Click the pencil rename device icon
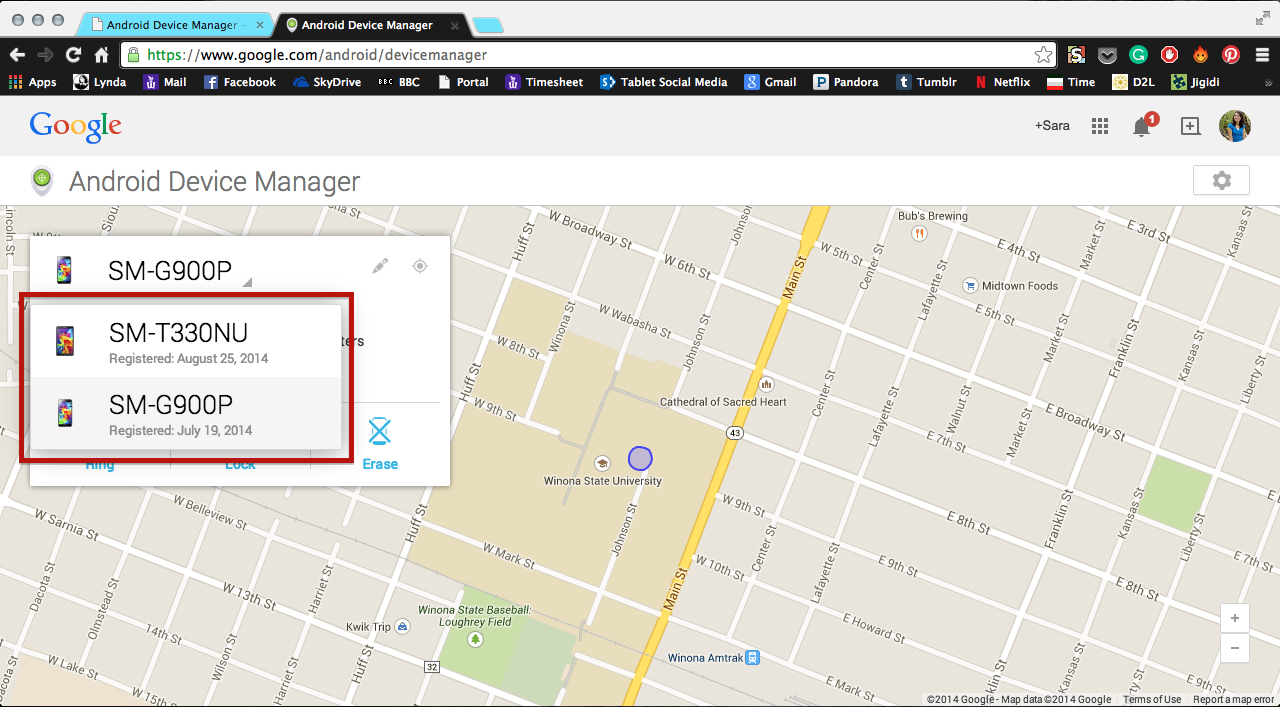This screenshot has height=707, width=1280. click(x=380, y=266)
